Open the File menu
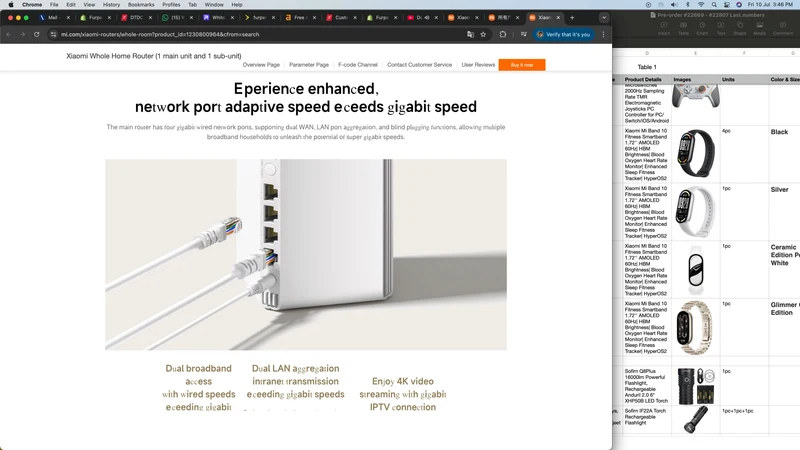This screenshot has width=800, height=450. point(54,5)
